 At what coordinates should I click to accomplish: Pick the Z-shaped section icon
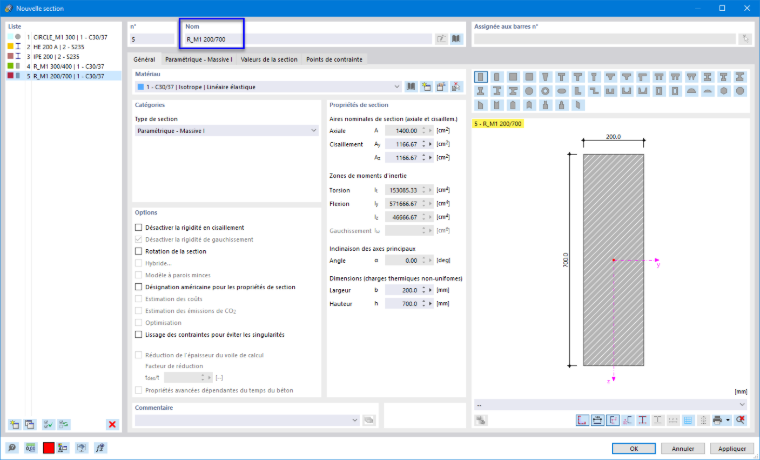click(594, 91)
